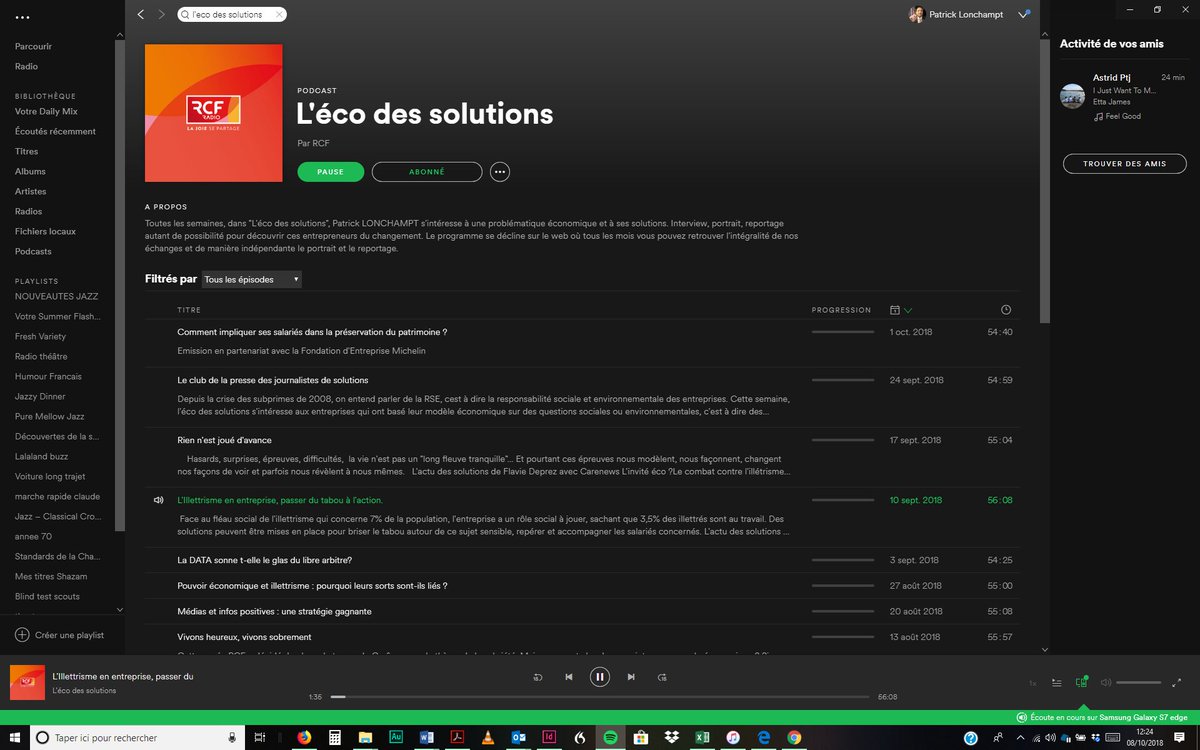This screenshot has height=750, width=1200.
Task: Click the ABONNÉ subscription button
Action: pyautogui.click(x=427, y=172)
